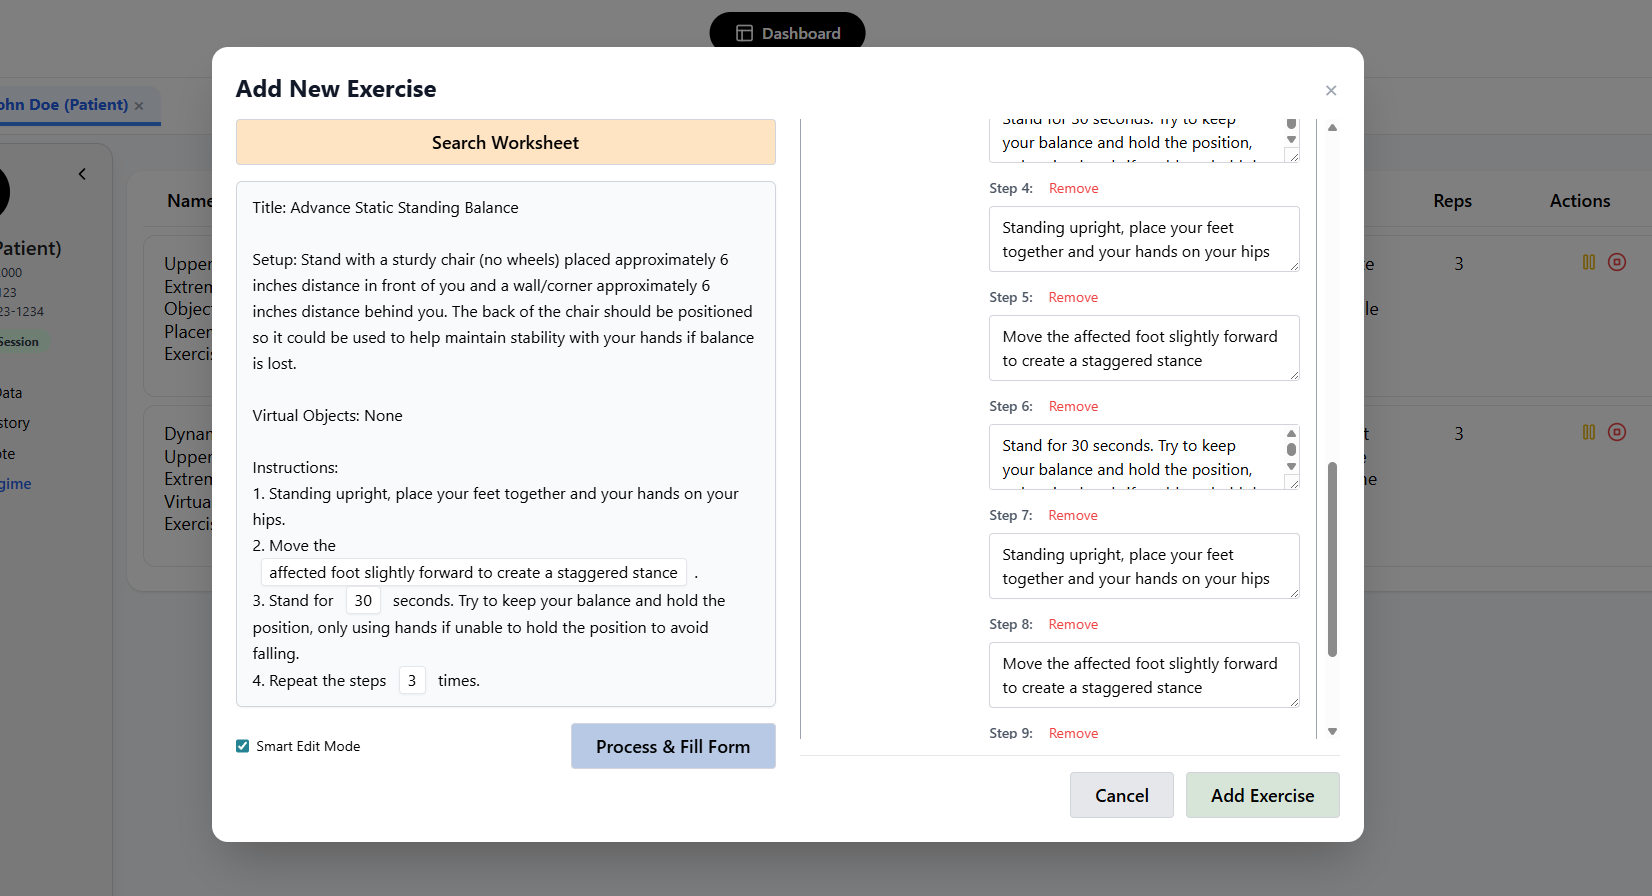Click Process & Fill Form
Screen dimensions: 1652x896
pos(672,746)
